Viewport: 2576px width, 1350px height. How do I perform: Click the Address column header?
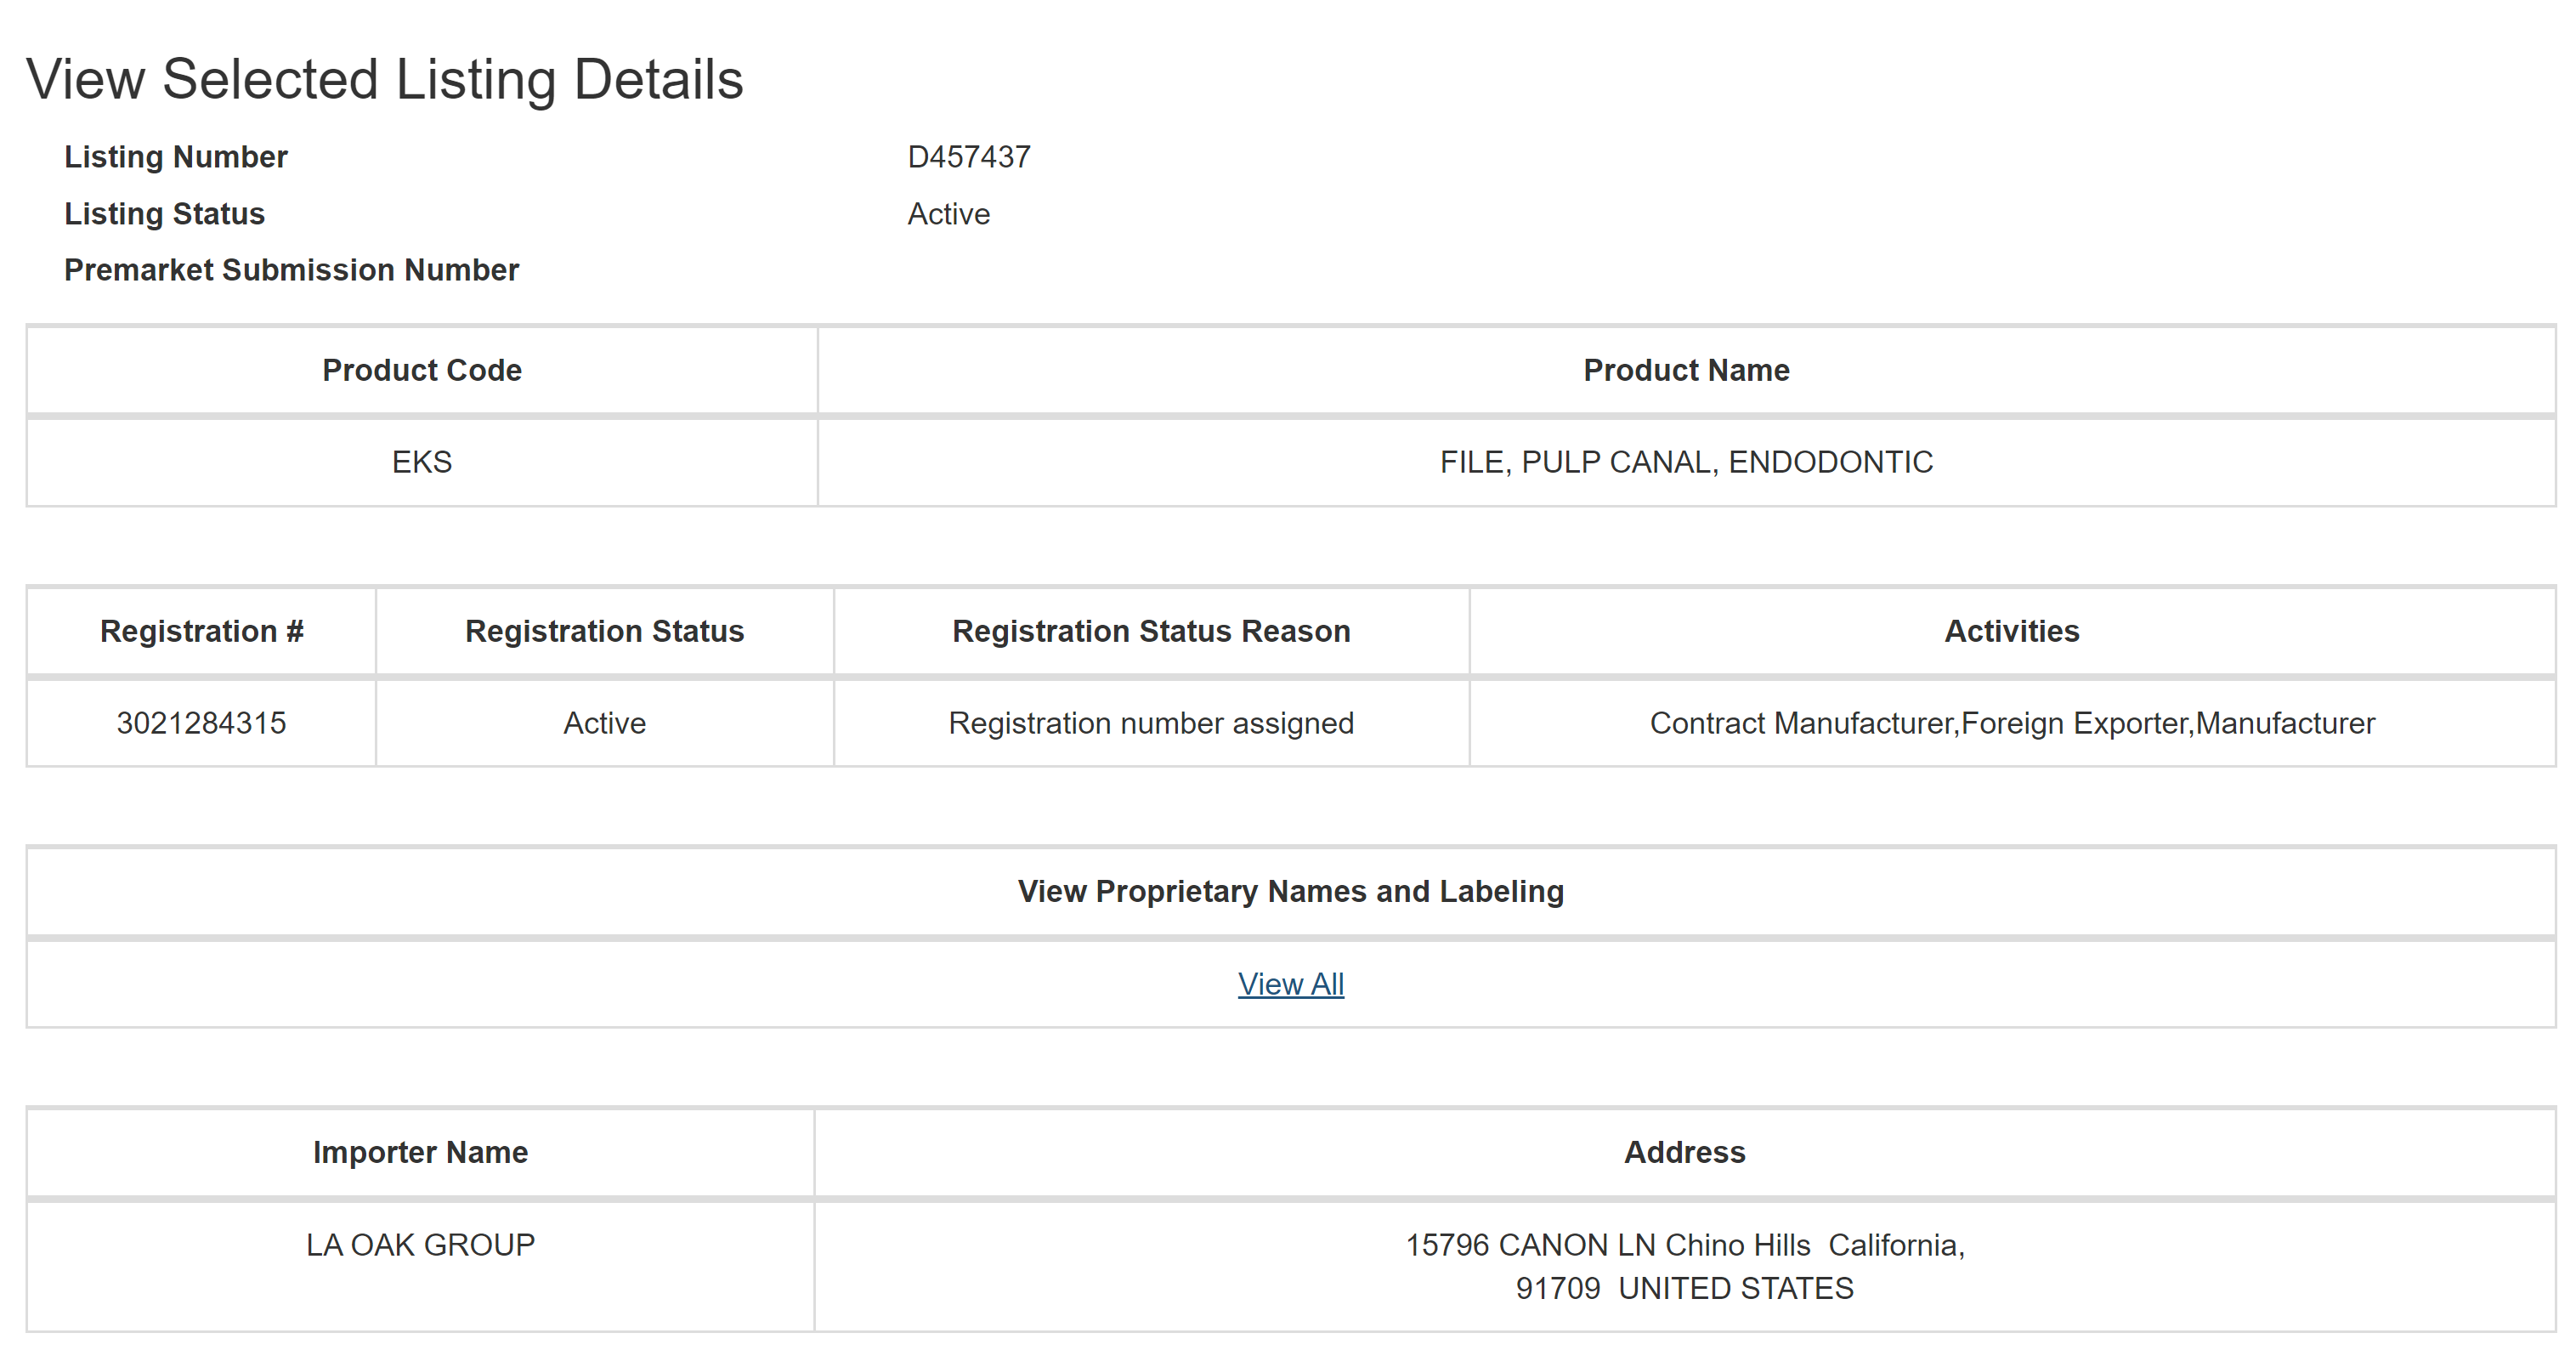pyautogui.click(x=1684, y=1152)
